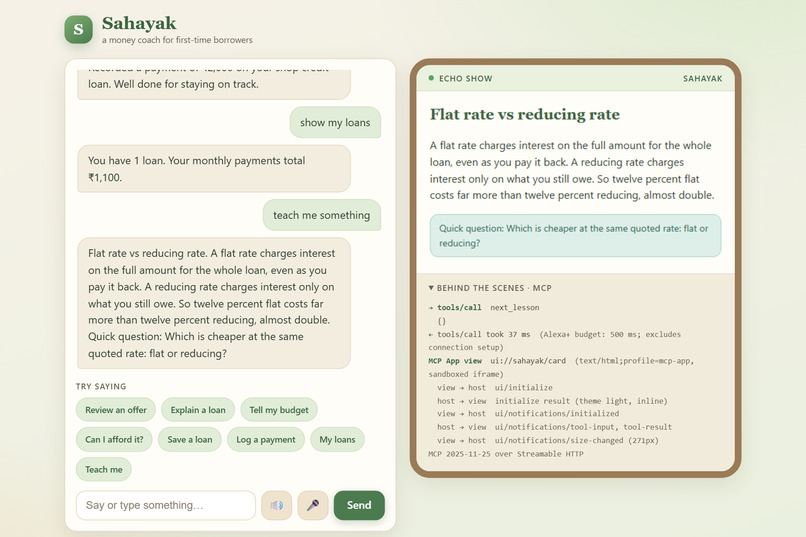
Task: Activate the microphone icon button
Action: point(313,505)
